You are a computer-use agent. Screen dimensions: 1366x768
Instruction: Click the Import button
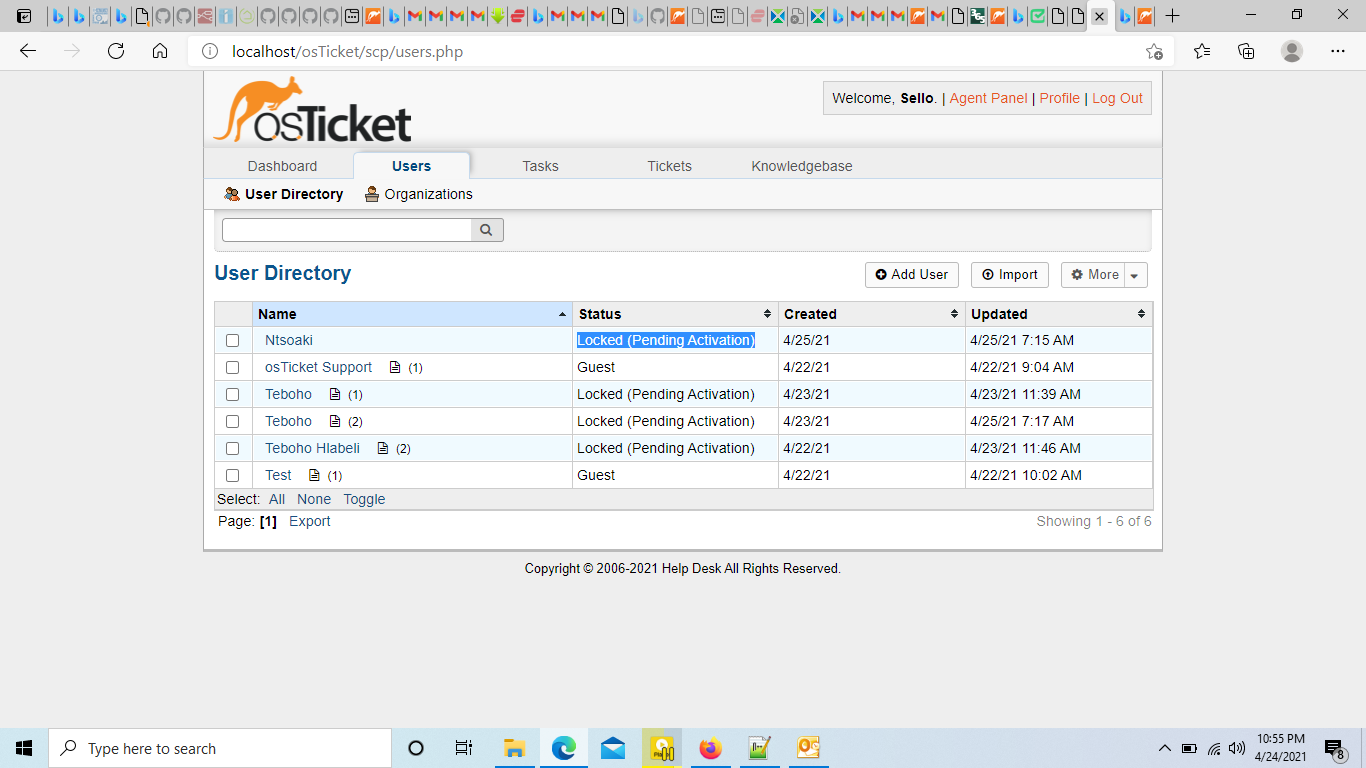(x=1009, y=275)
